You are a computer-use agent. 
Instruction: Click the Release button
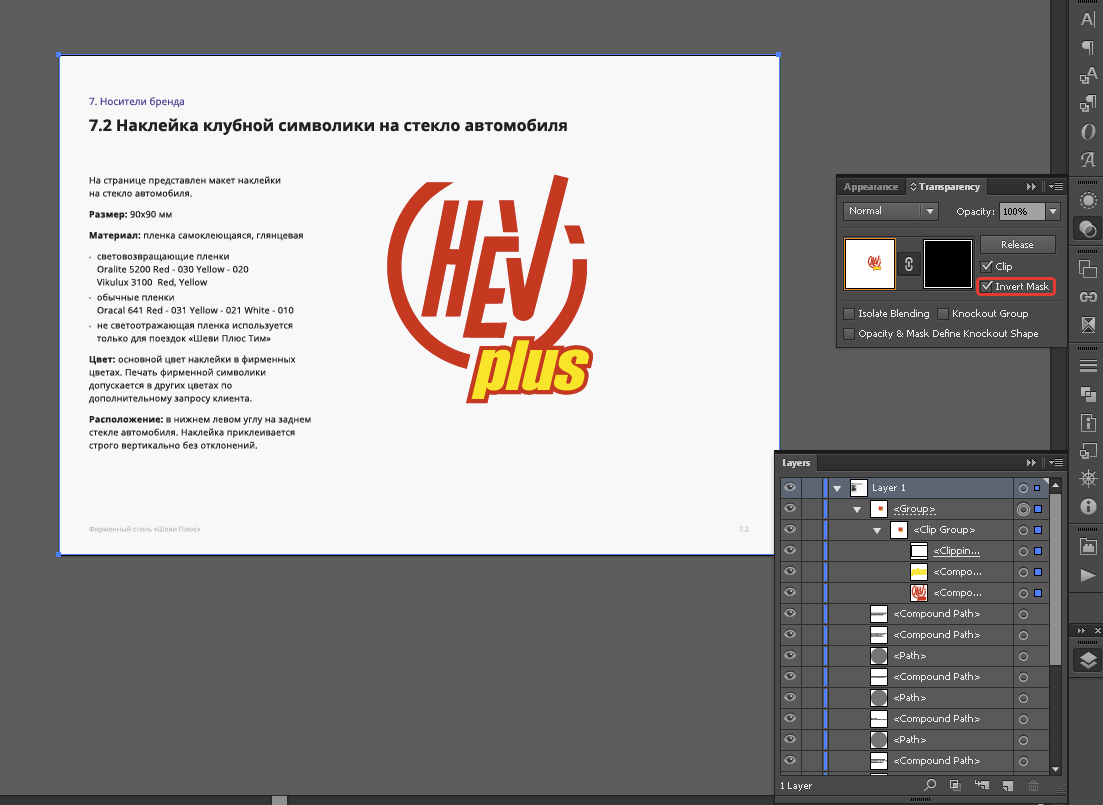(x=1017, y=244)
